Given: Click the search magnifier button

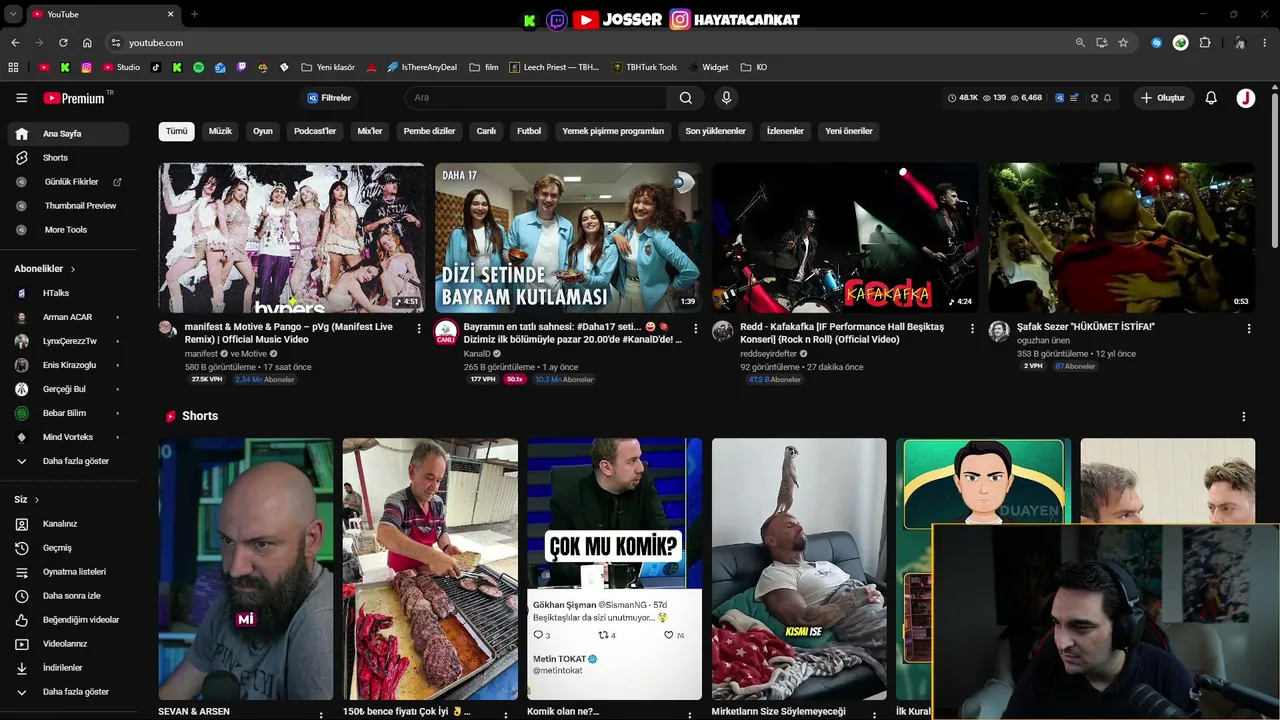Looking at the screenshot, I should click(x=685, y=98).
